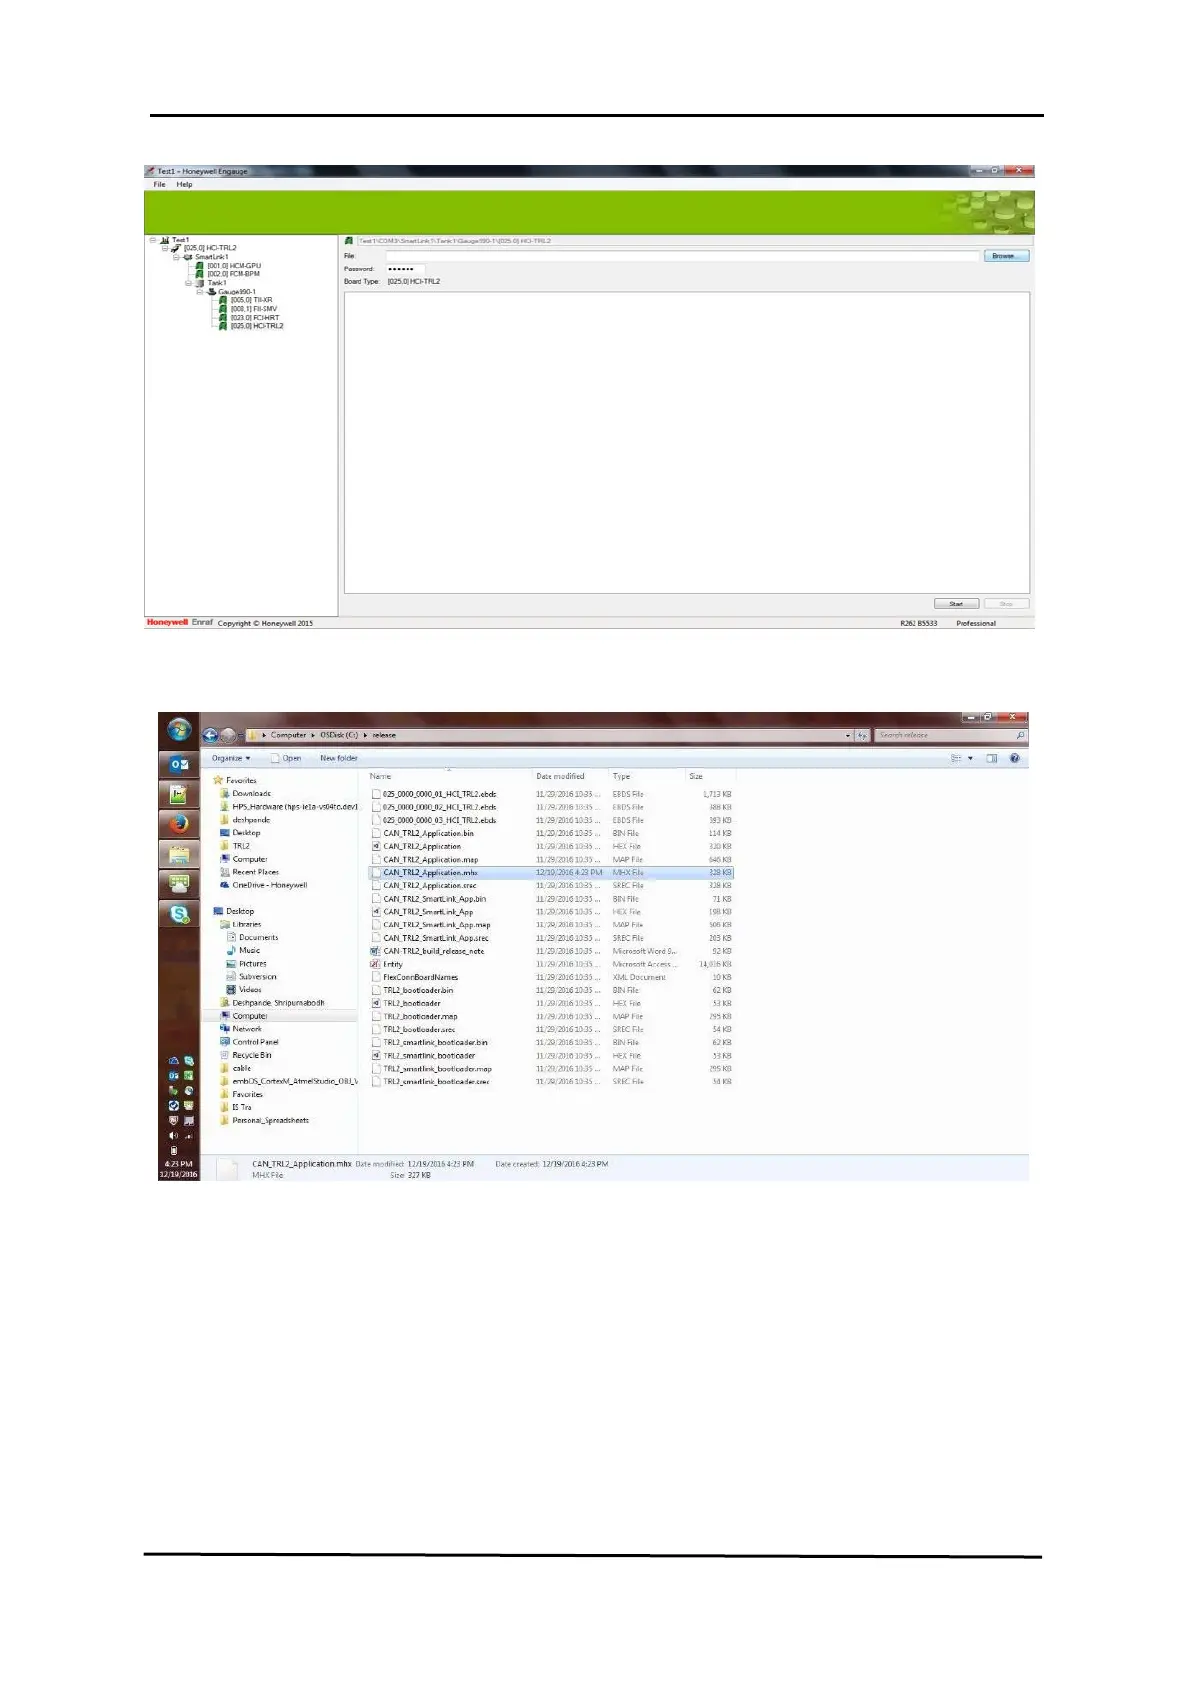Click the Password field in Engauge

point(405,269)
